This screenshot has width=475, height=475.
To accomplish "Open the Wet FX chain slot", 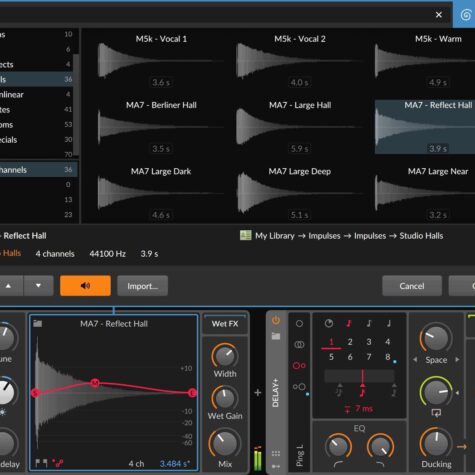I will (225, 324).
